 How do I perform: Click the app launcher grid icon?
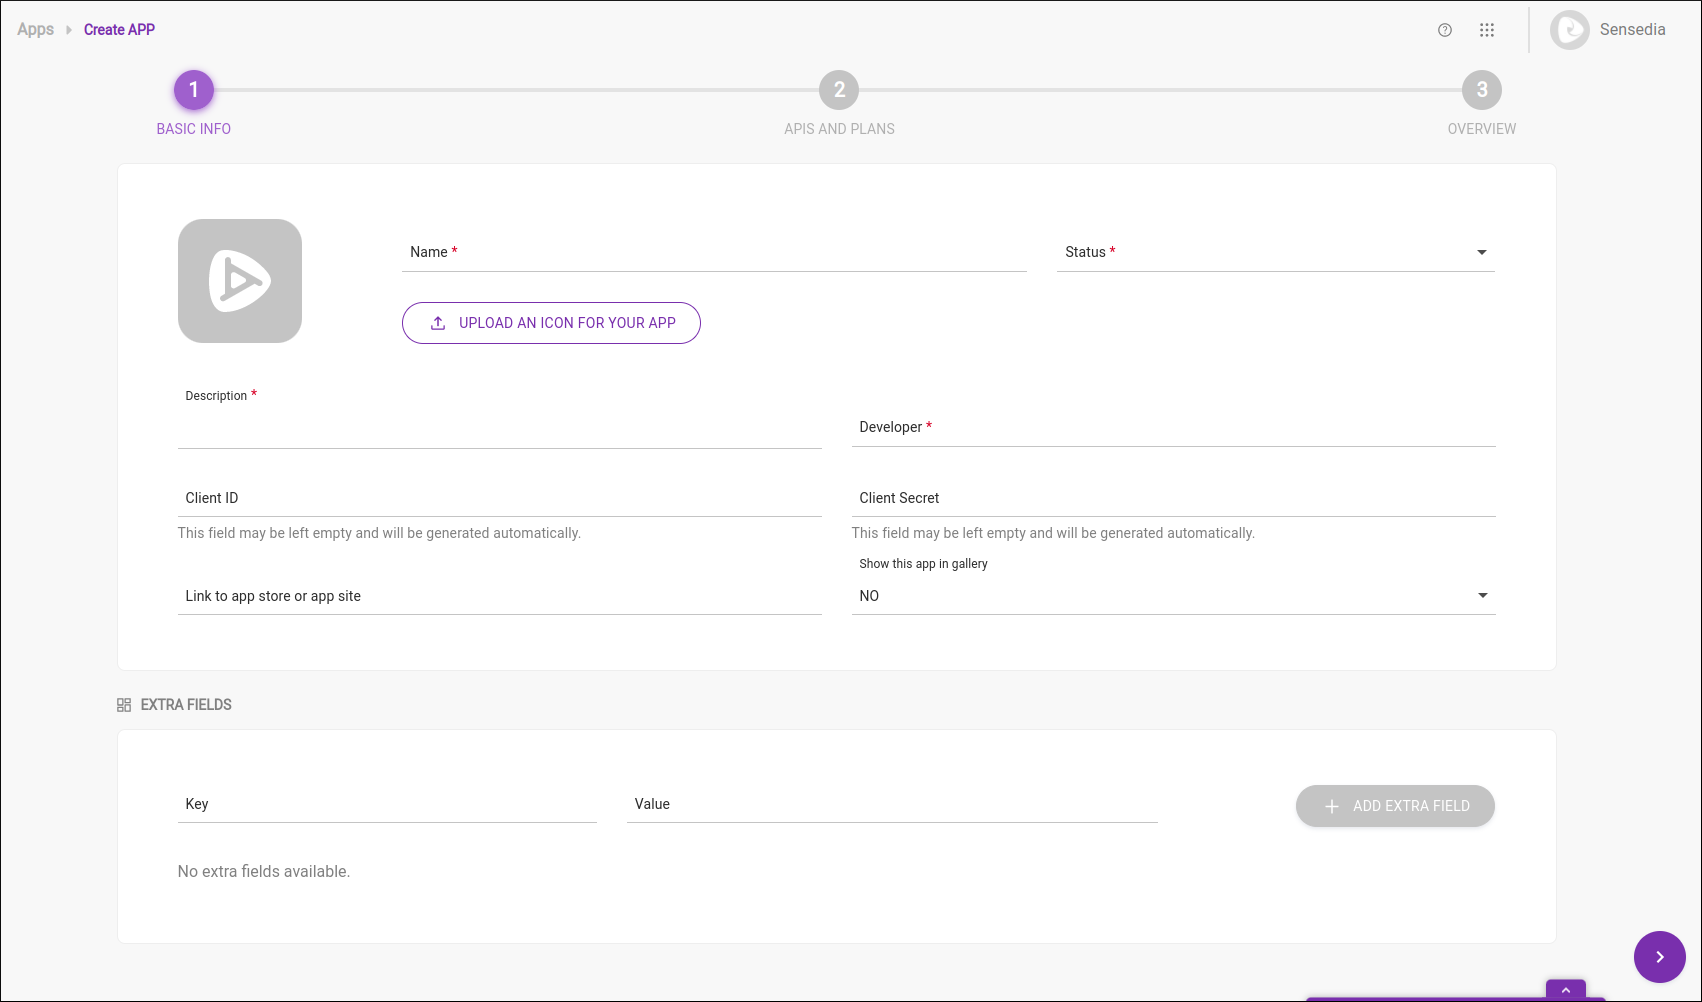1487,30
